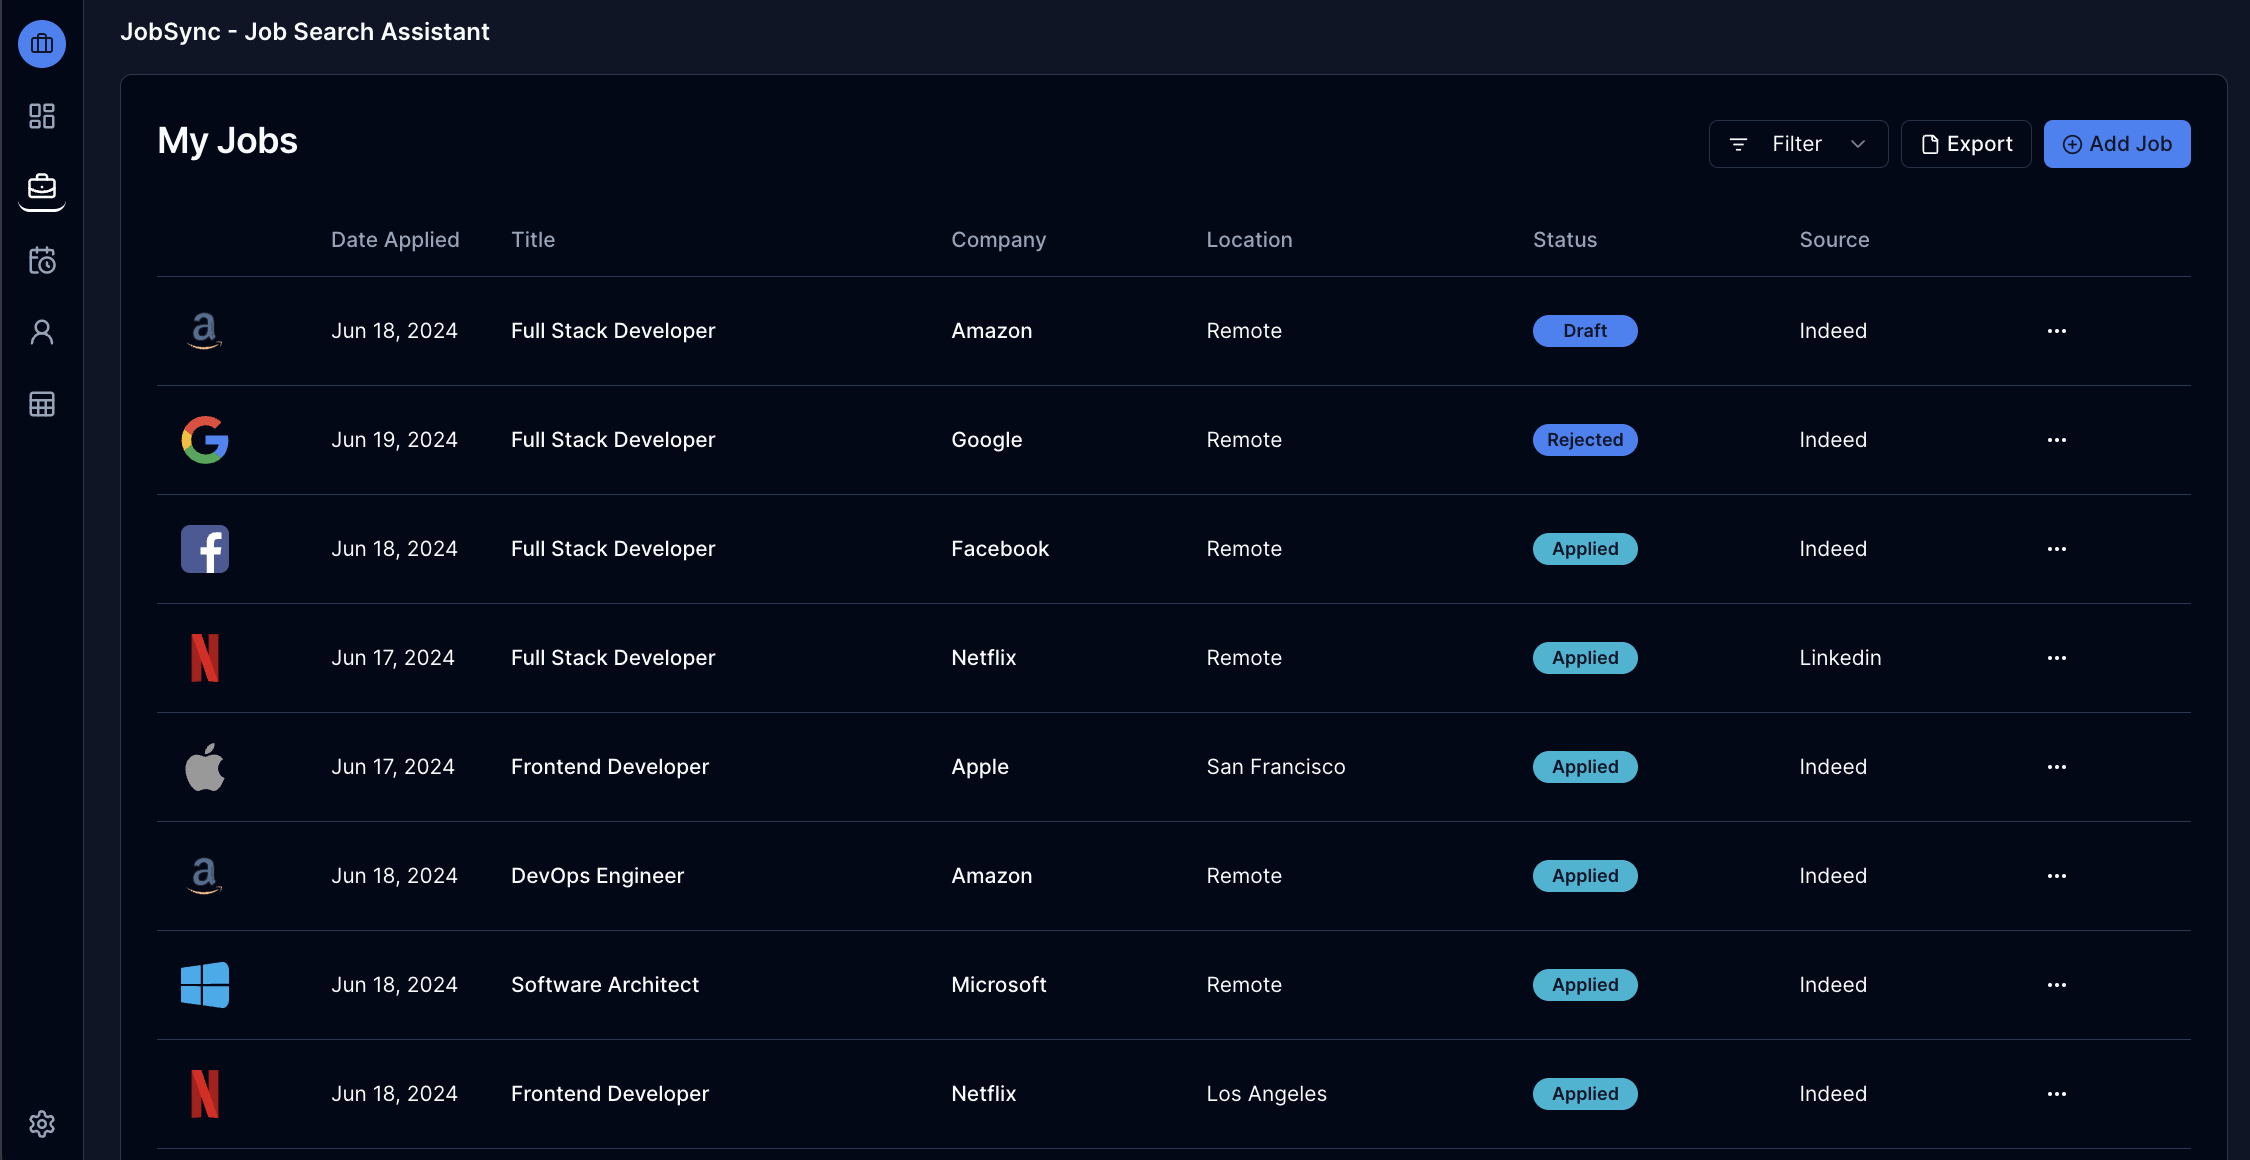Open the table sheet sidebar icon

click(42, 404)
